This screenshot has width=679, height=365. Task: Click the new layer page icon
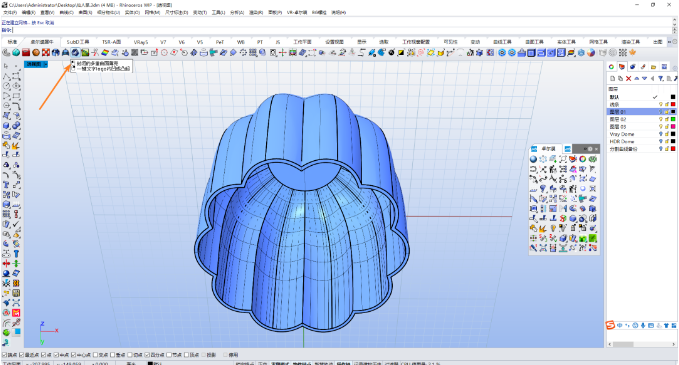[x=612, y=78]
